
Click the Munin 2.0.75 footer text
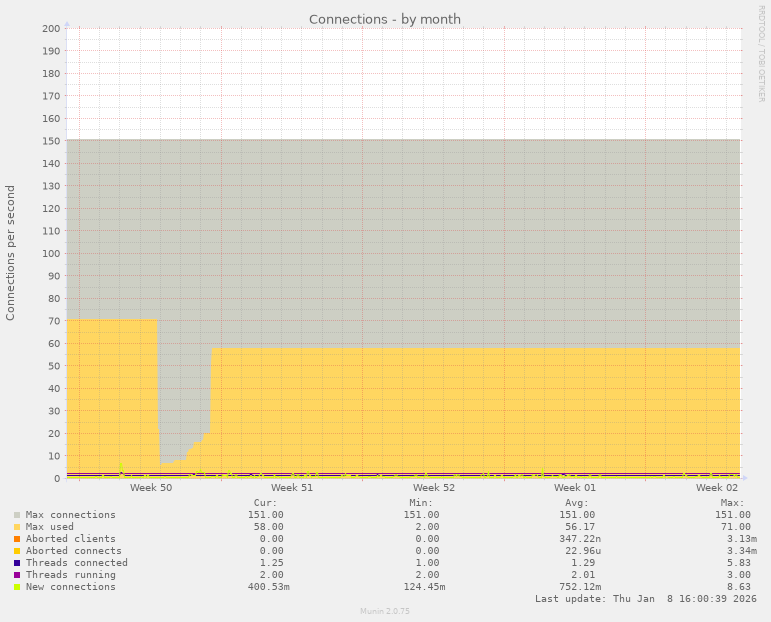385,611
